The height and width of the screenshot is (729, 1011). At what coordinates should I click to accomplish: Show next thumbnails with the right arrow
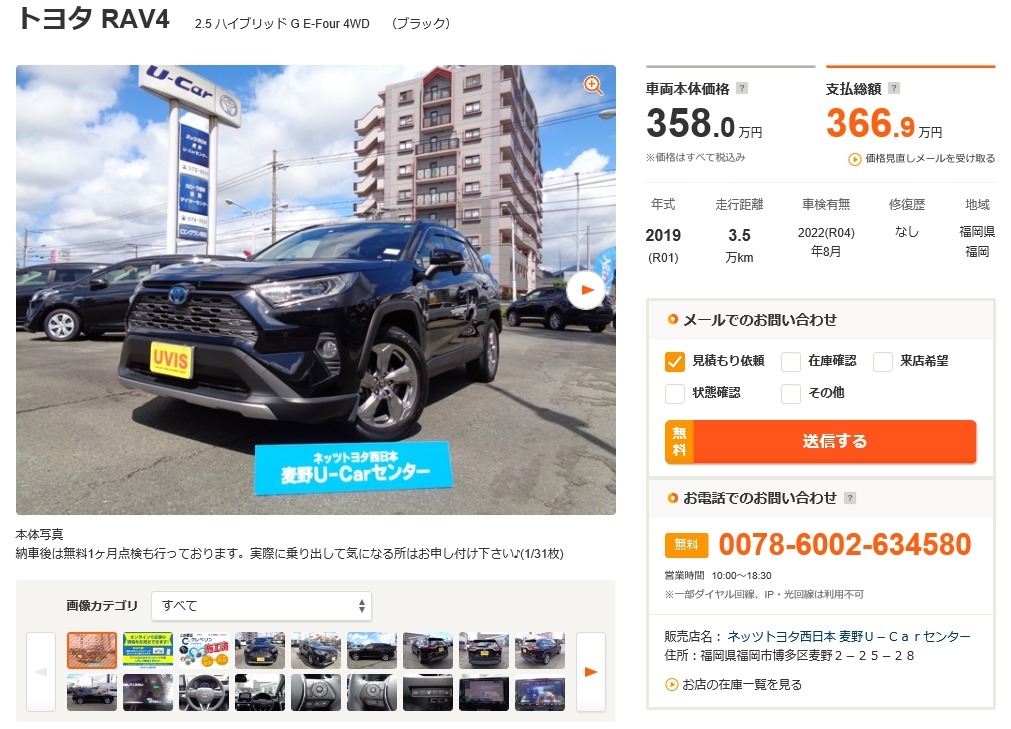pos(591,672)
